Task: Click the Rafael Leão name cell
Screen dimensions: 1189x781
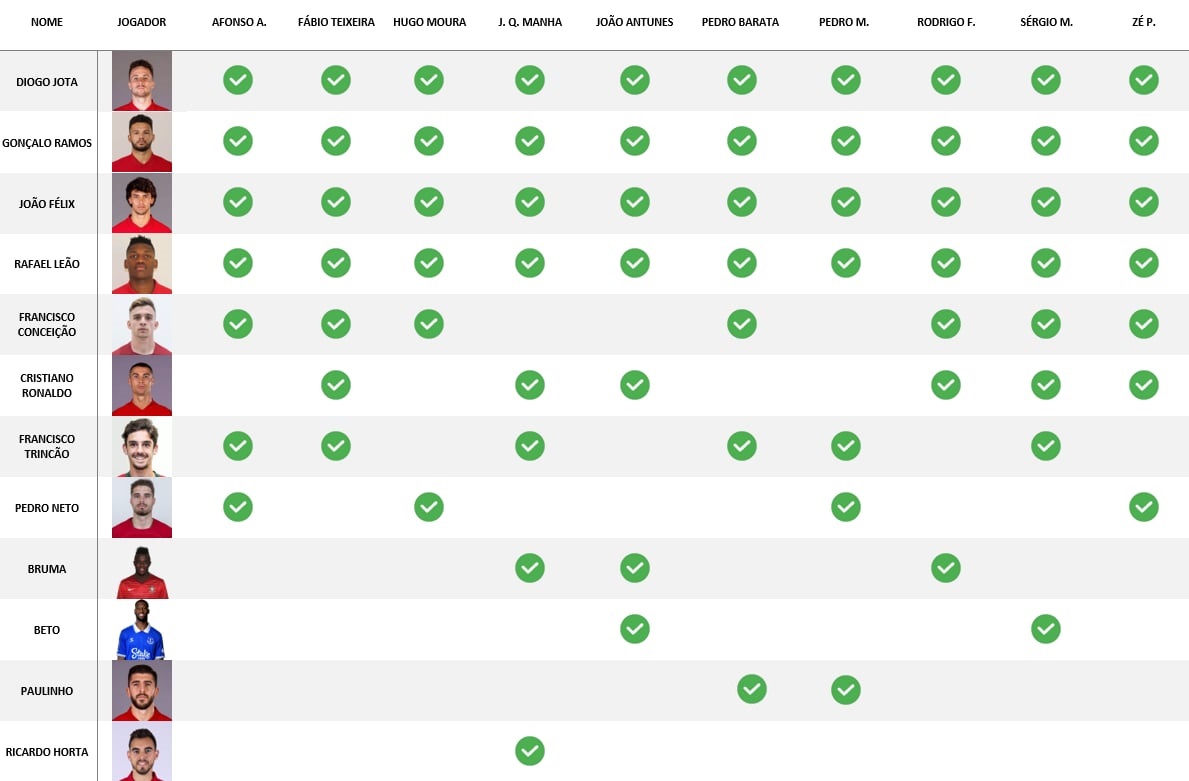Action: (x=47, y=264)
